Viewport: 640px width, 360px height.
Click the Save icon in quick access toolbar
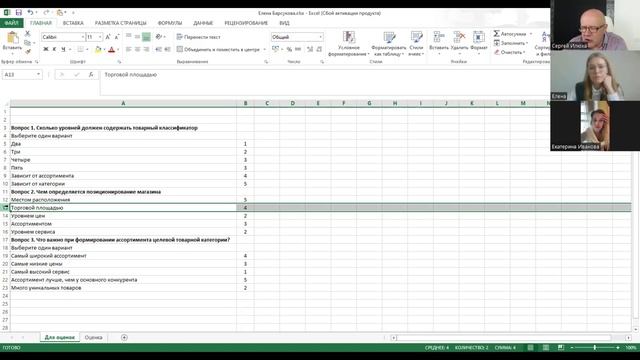19,13
